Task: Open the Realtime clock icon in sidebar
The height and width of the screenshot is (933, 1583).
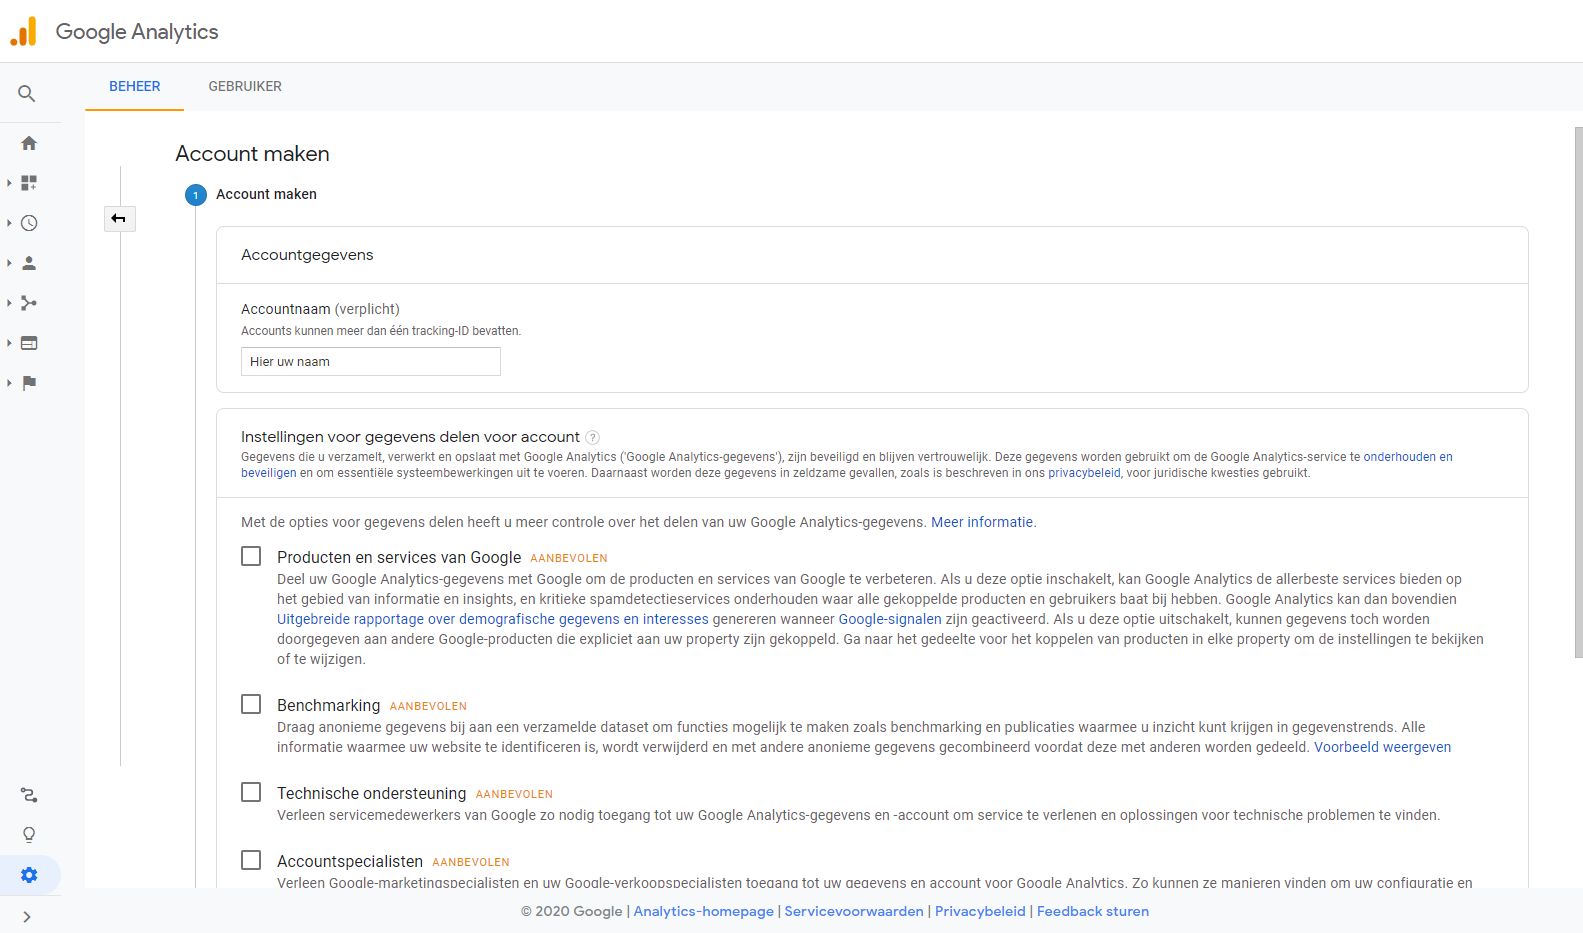Action: click(x=29, y=223)
